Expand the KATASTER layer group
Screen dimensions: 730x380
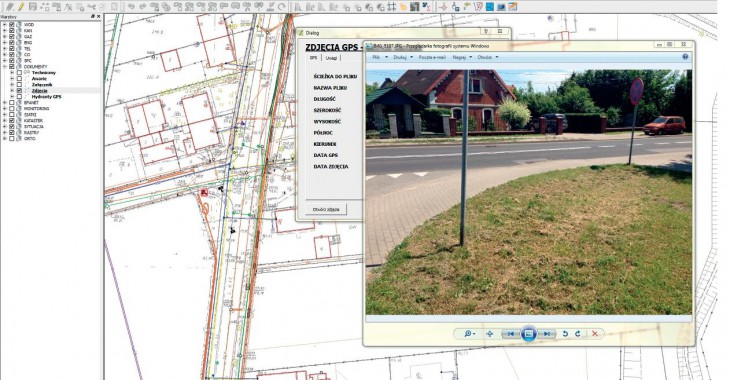(5, 121)
